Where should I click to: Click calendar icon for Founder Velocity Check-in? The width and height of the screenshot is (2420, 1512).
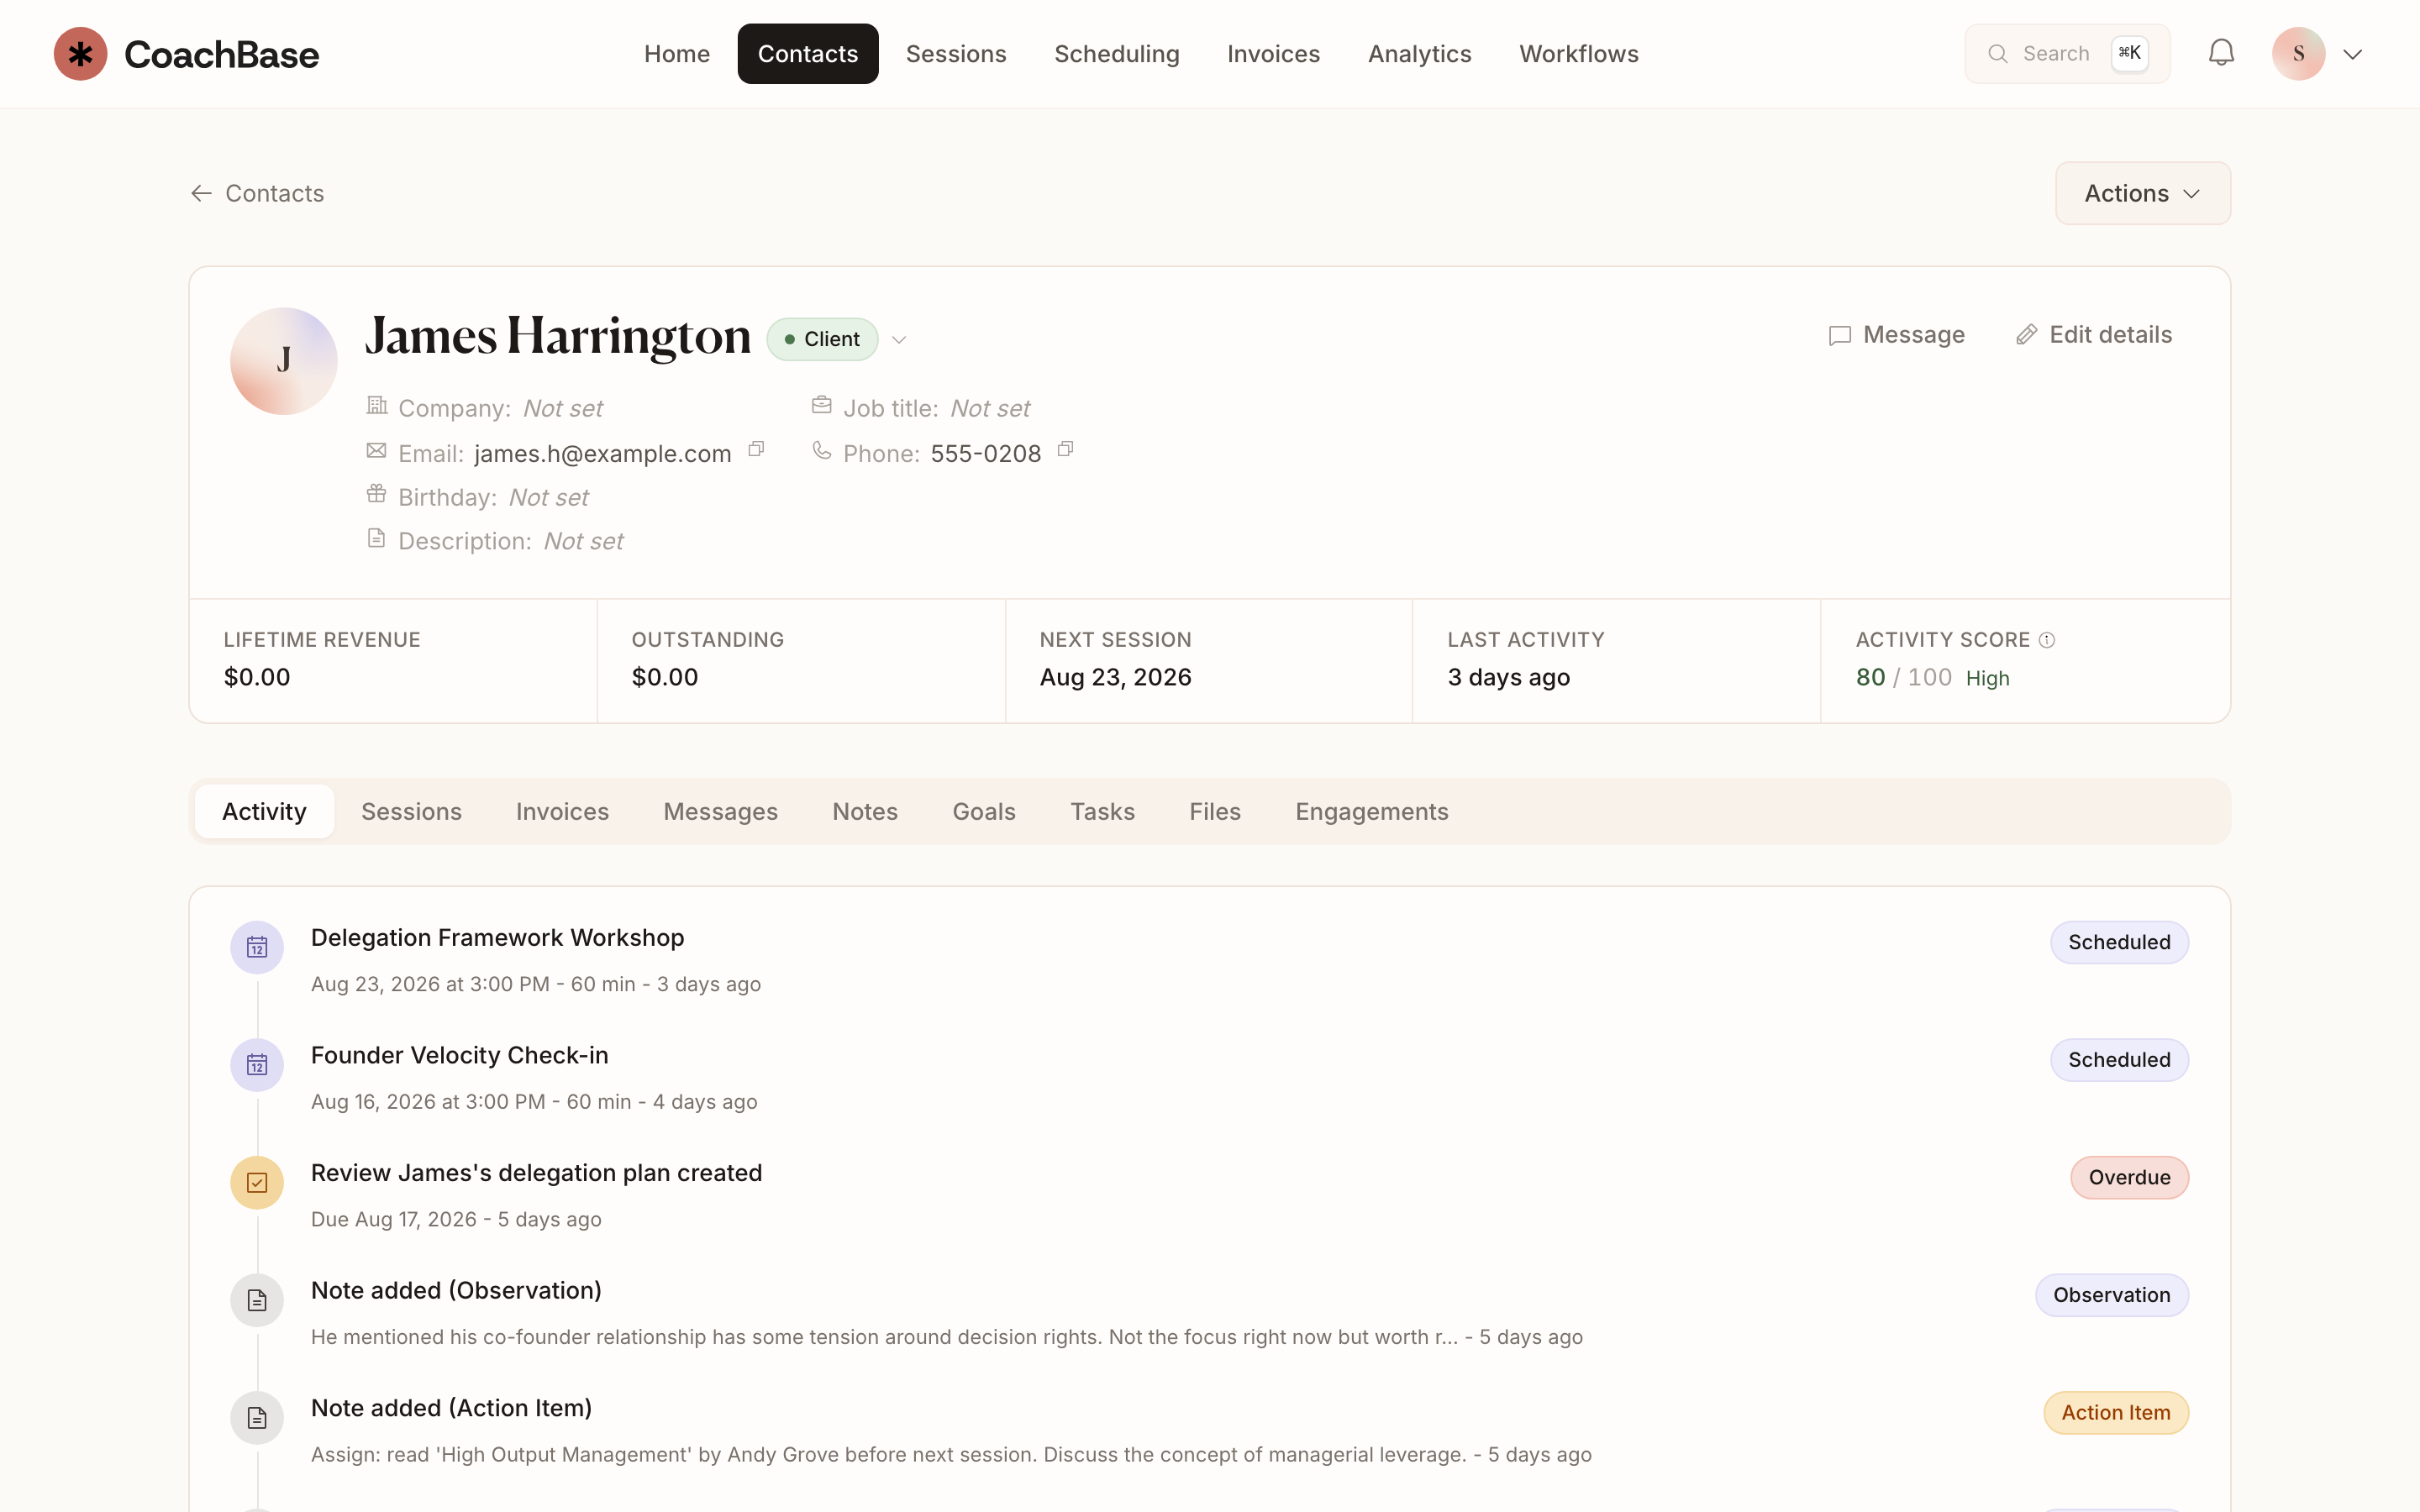[x=257, y=1065]
